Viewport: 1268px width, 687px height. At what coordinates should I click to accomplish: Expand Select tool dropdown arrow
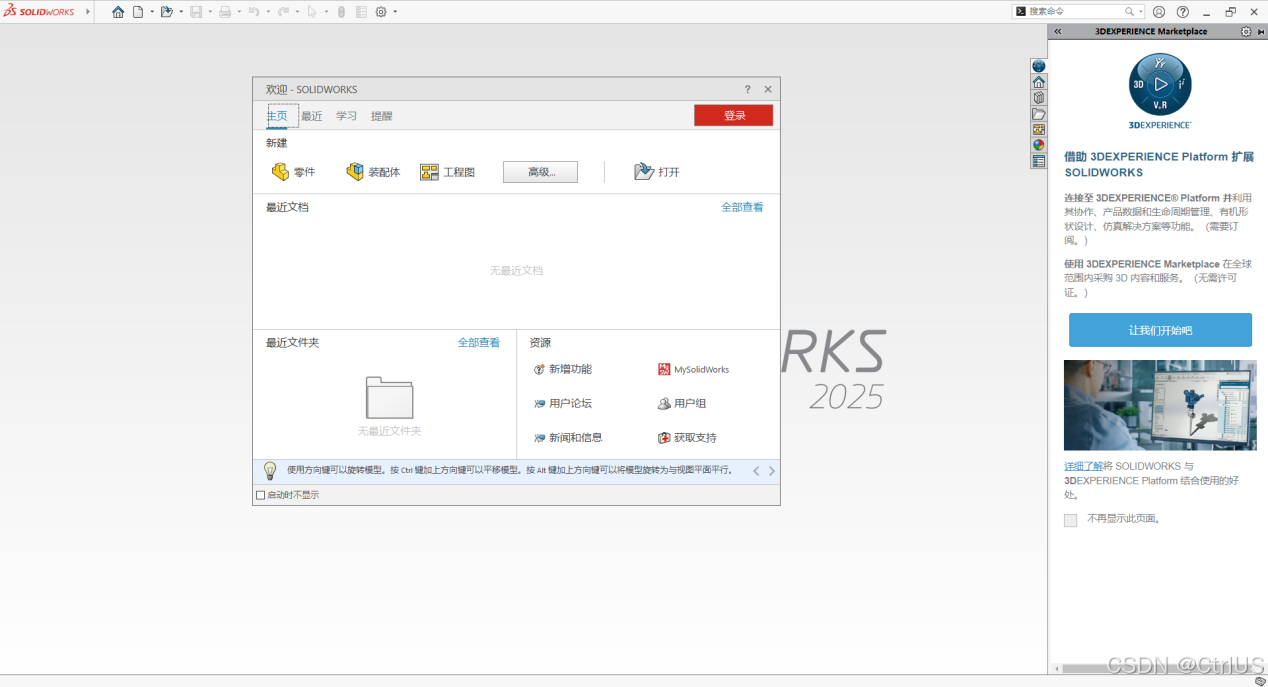click(x=326, y=12)
